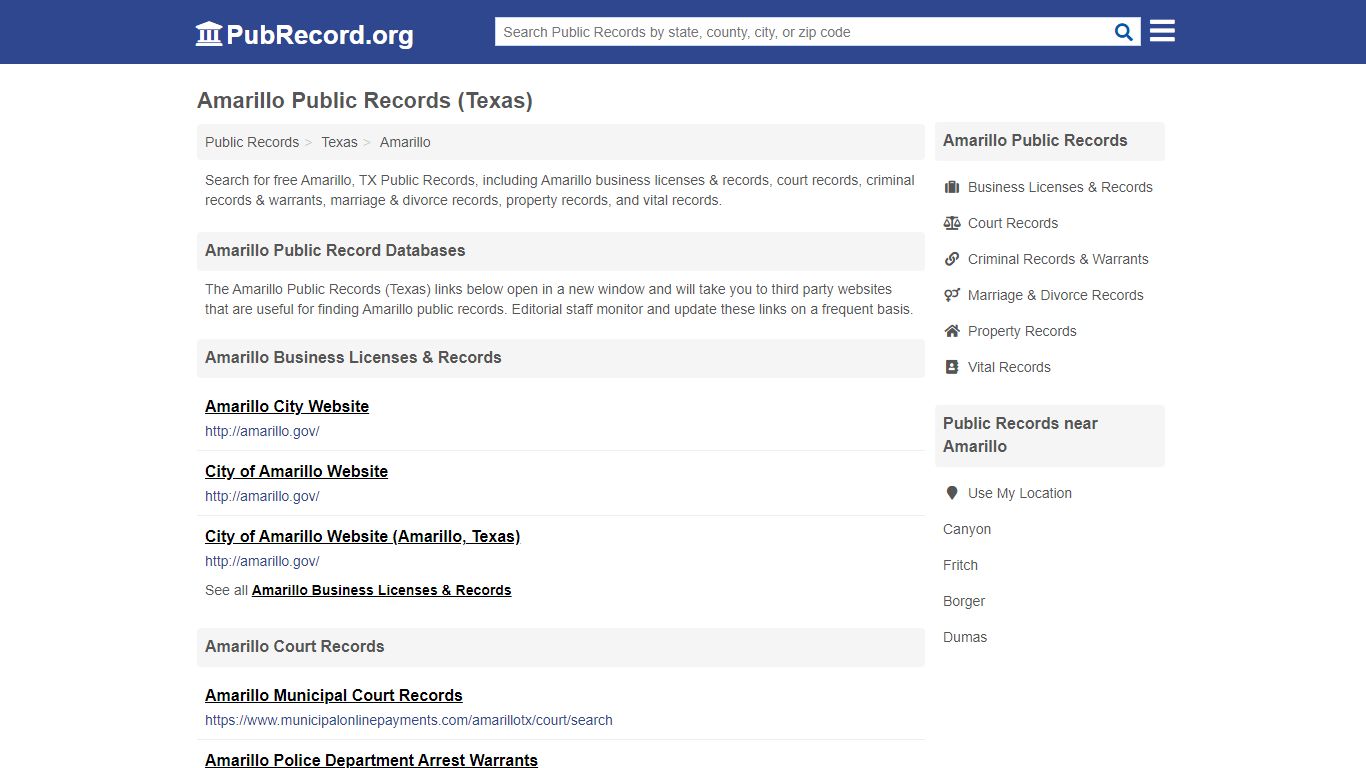This screenshot has width=1366, height=768.
Task: Click the house icon for Property Records
Action: (952, 331)
